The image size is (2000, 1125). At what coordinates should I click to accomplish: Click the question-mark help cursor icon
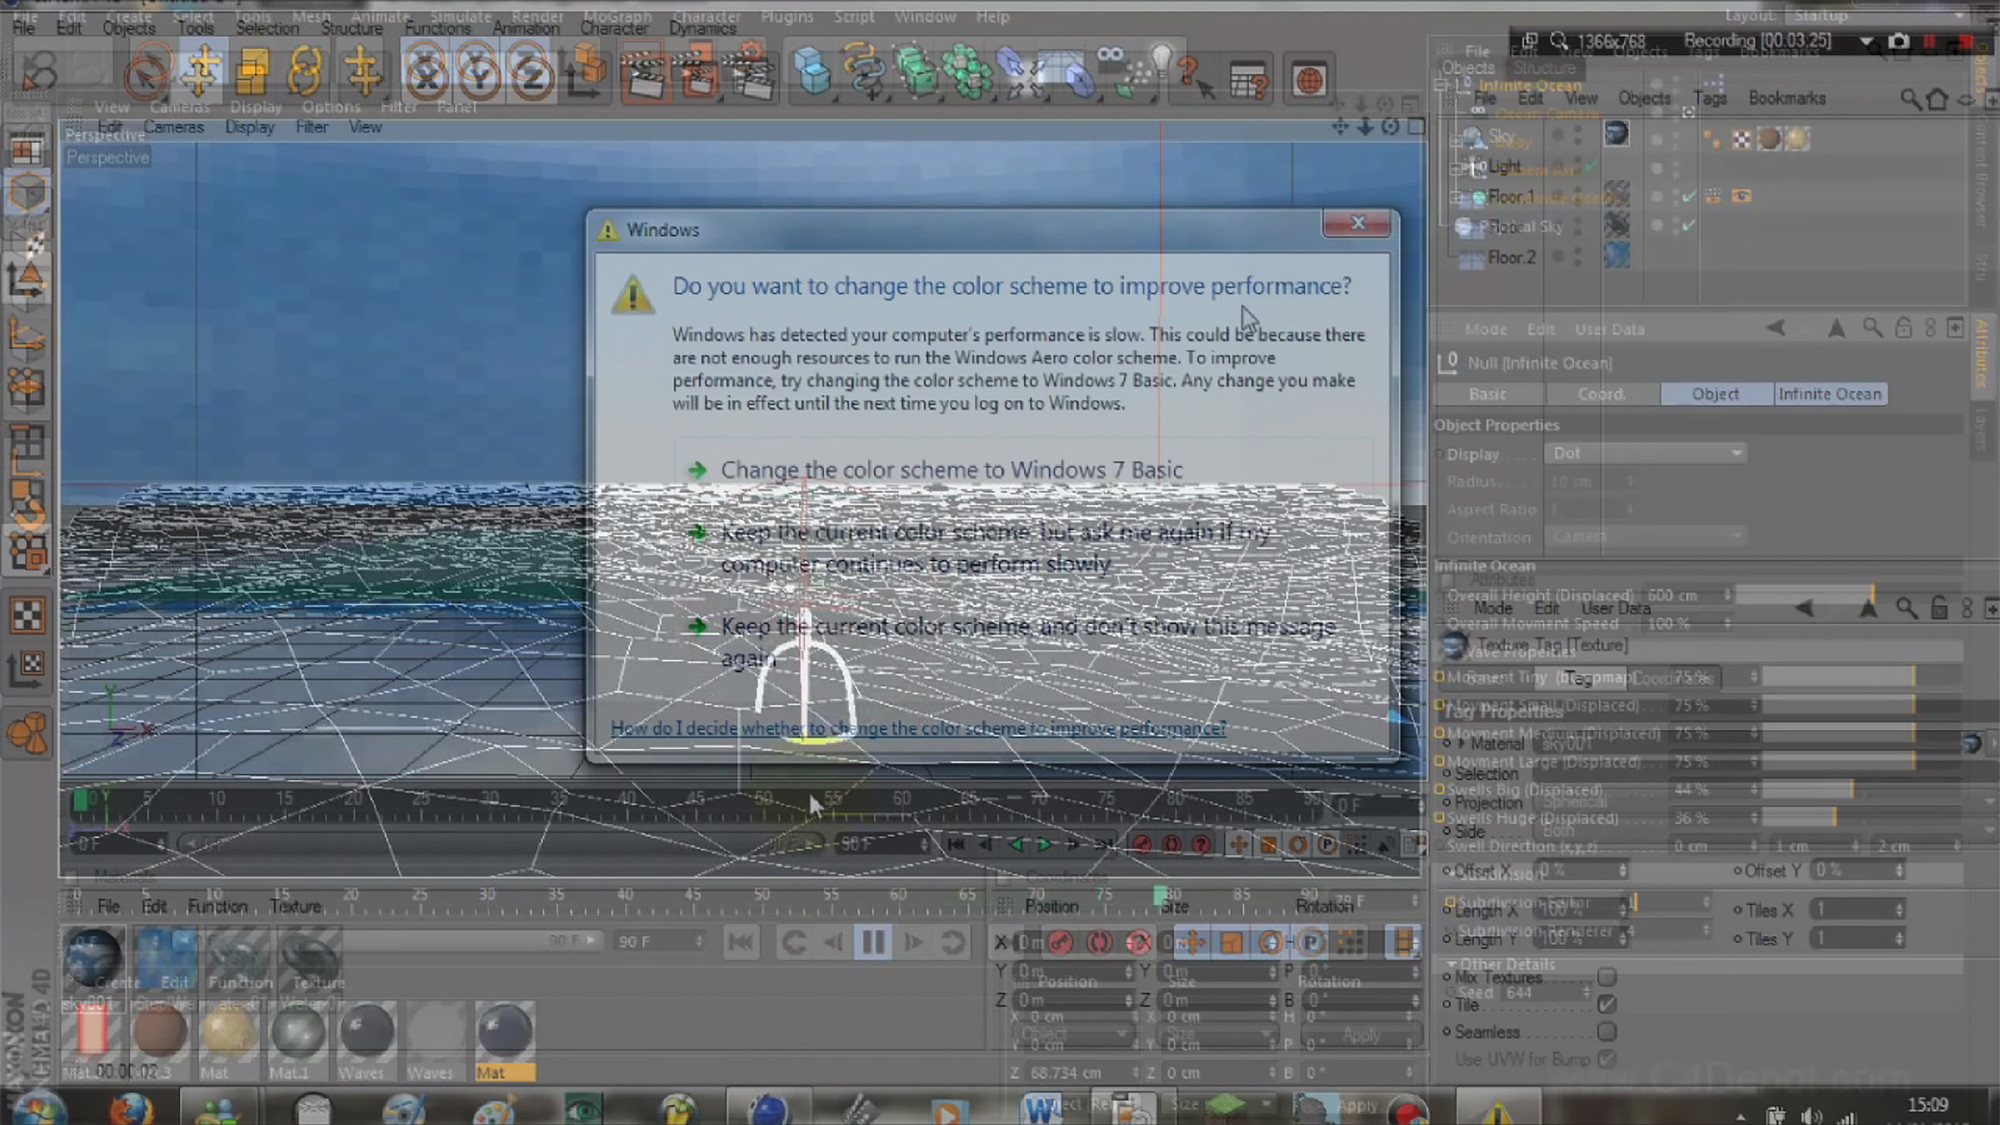pos(1195,78)
